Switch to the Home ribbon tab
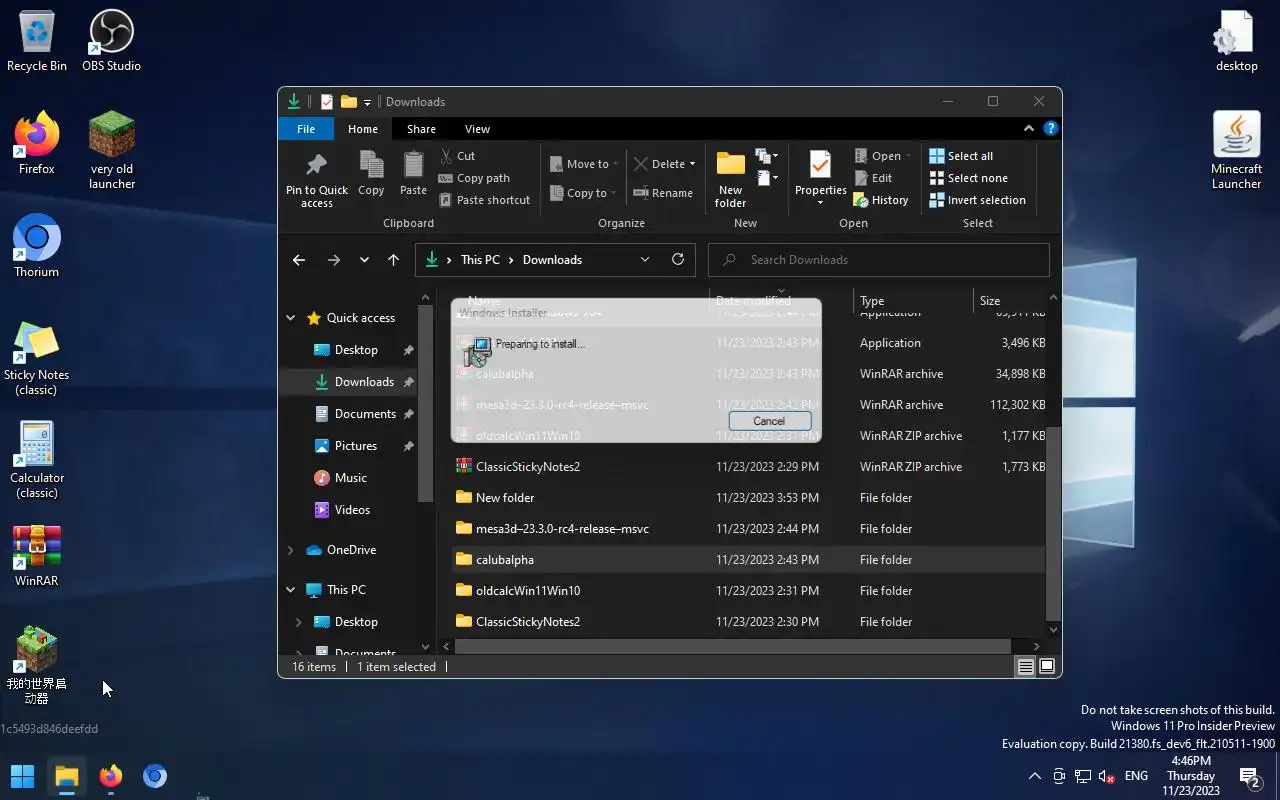 363,129
